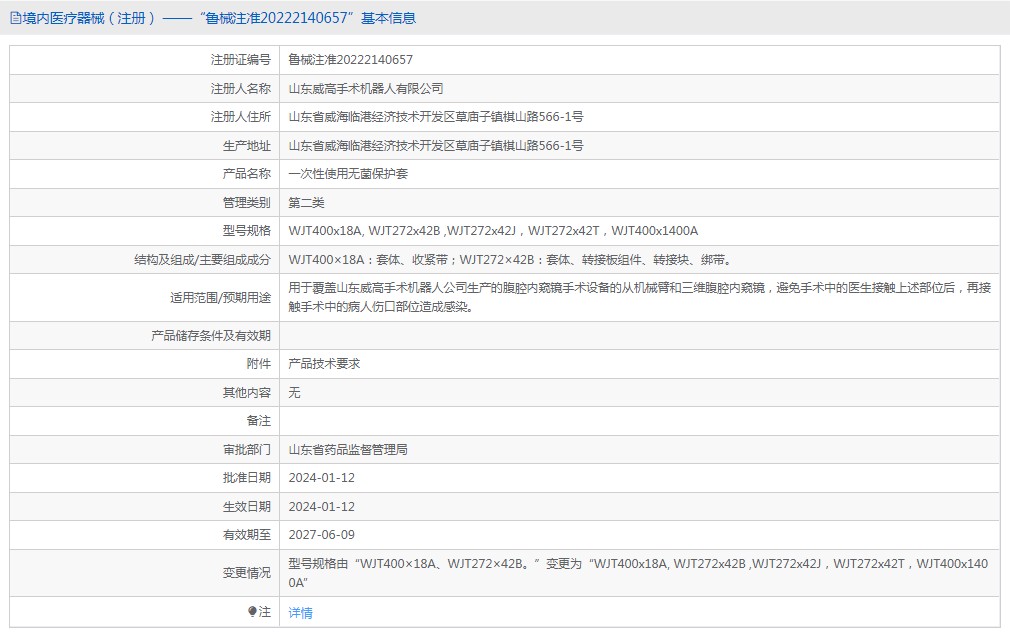Click the 生效日期 row label
The height and width of the screenshot is (637, 1010).
[x=247, y=507]
